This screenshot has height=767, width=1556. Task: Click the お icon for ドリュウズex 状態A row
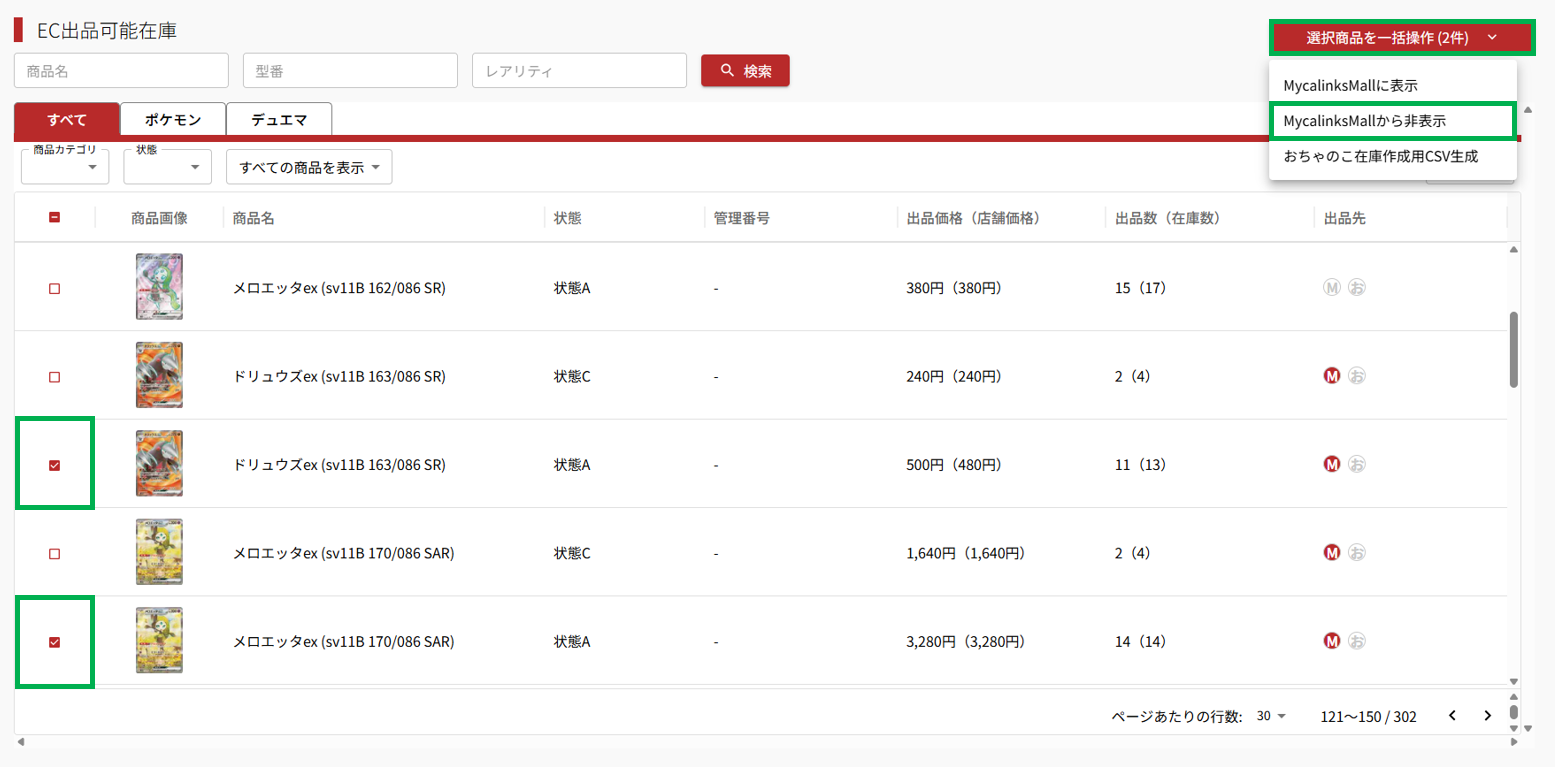[1356, 464]
